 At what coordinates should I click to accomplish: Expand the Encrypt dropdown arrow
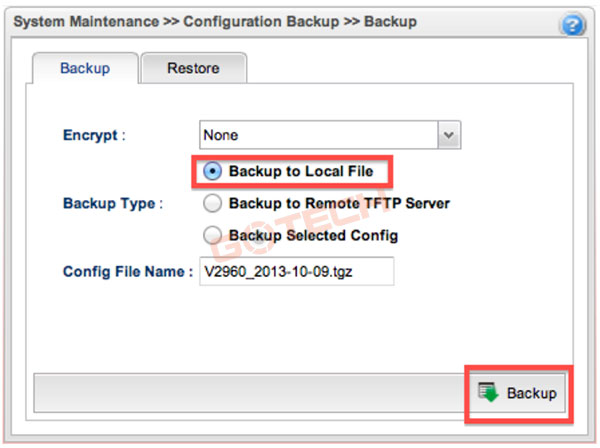449,134
